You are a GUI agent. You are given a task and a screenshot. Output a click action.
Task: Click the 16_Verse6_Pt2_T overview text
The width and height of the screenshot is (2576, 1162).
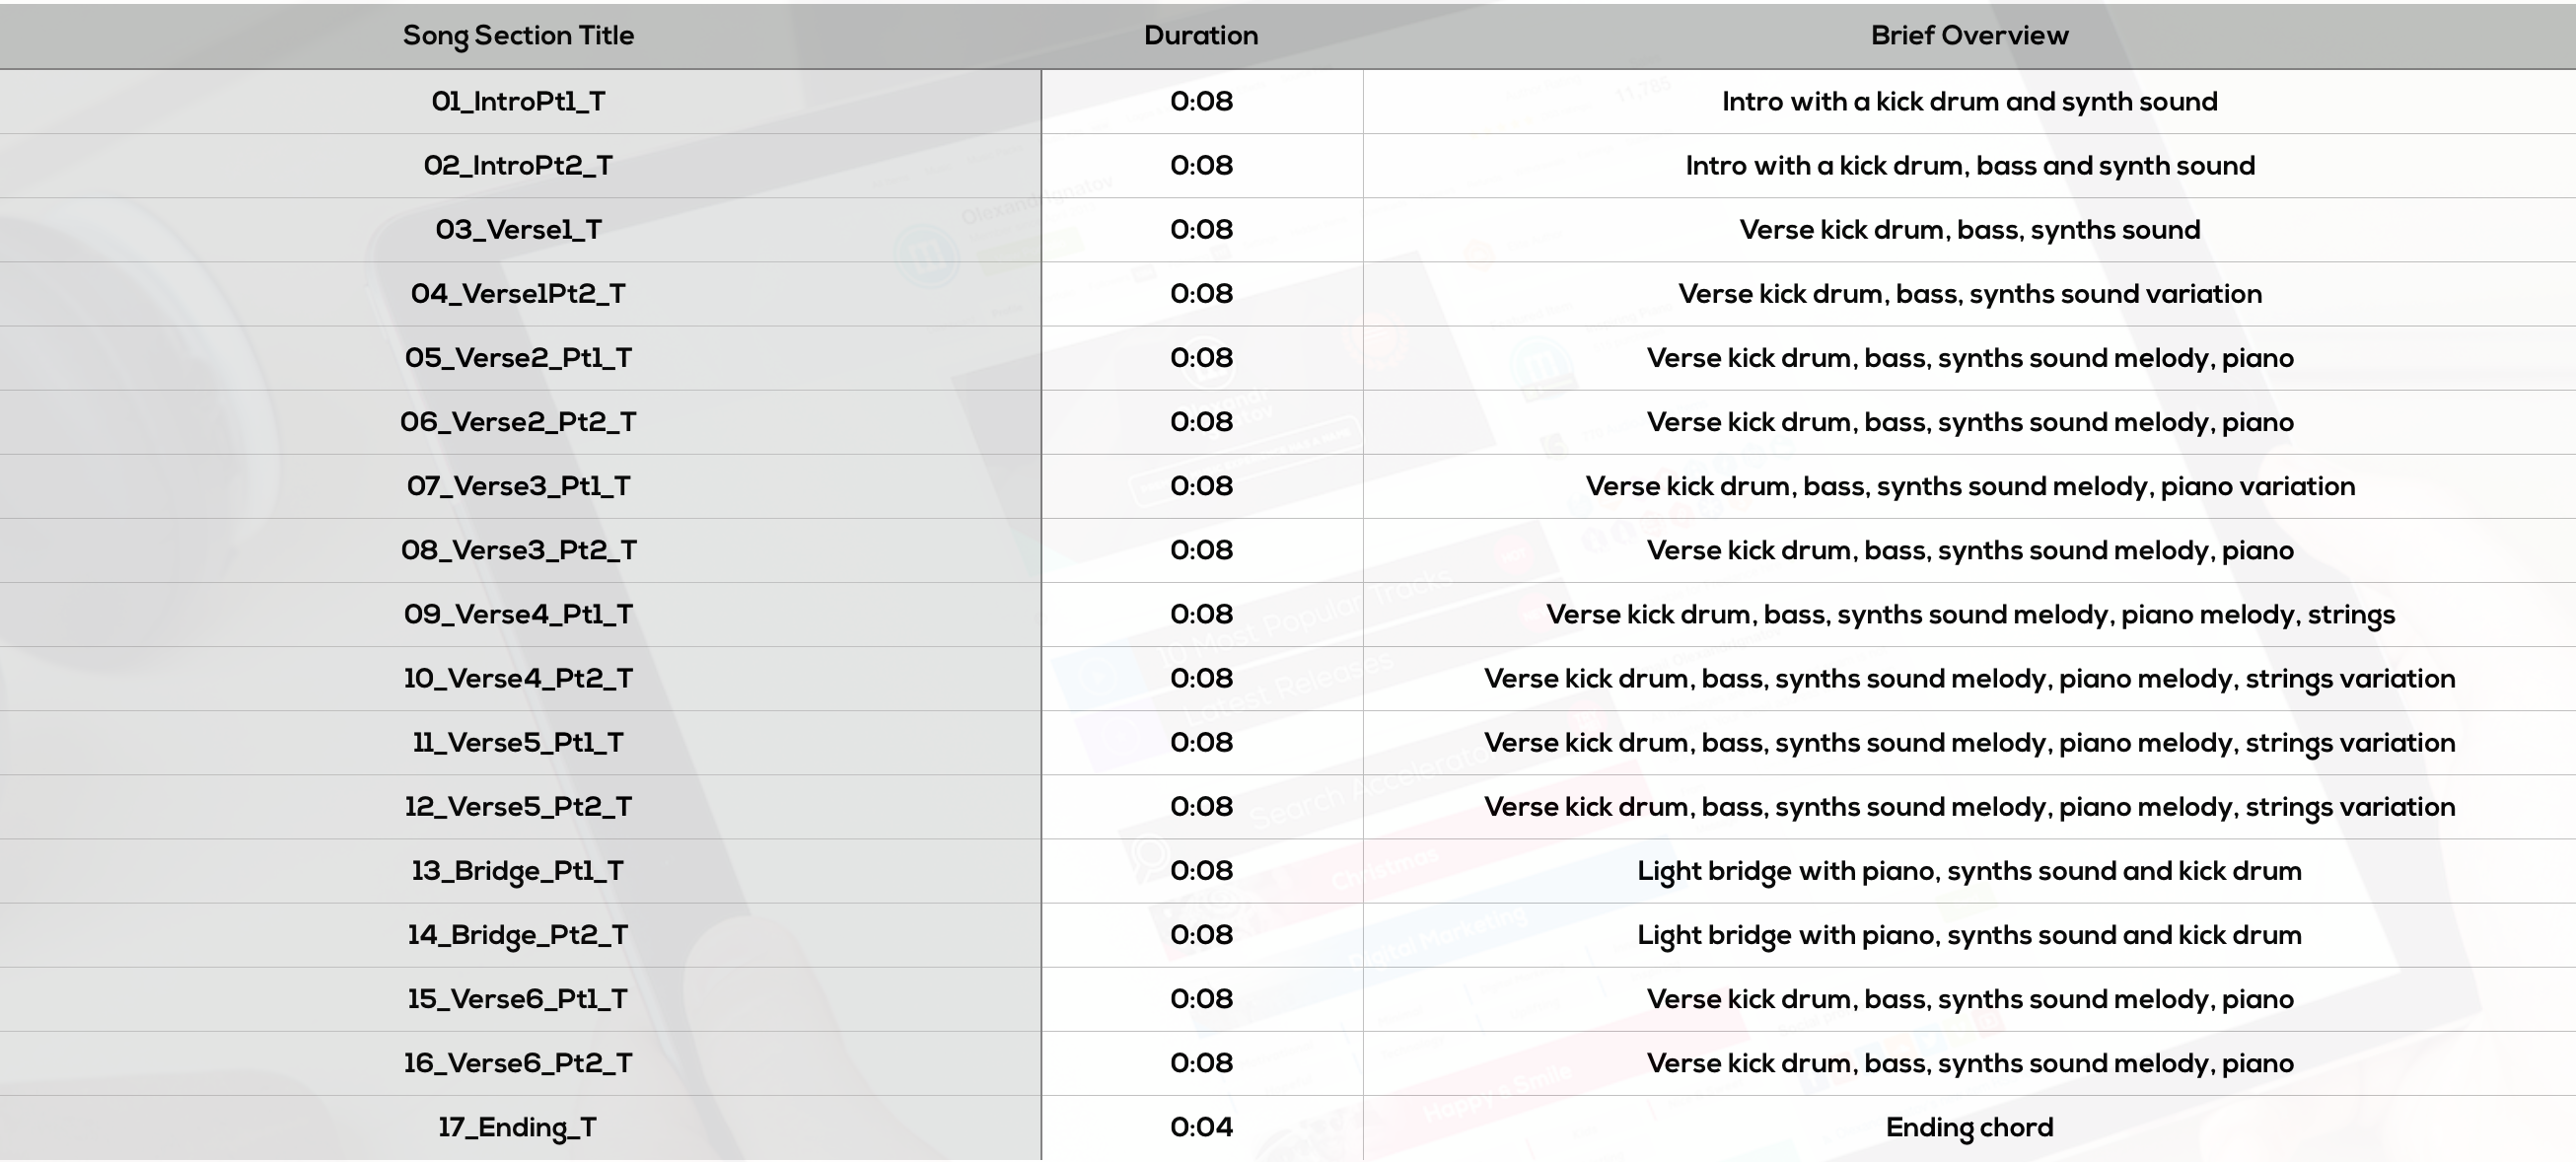1969,1063
